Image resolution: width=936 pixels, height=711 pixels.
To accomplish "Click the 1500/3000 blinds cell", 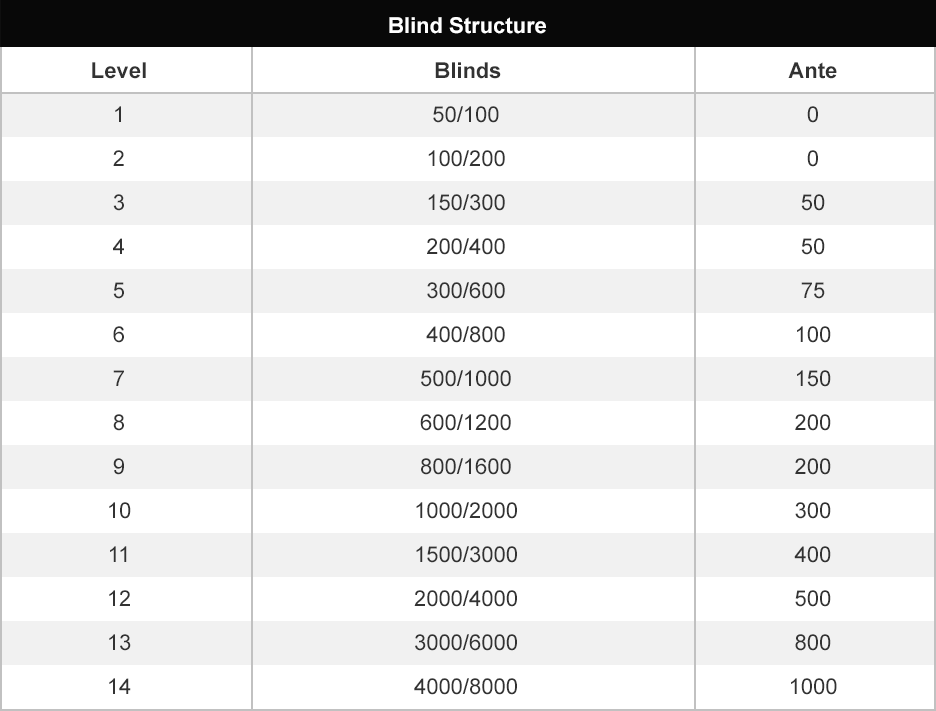I will pyautogui.click(x=466, y=555).
